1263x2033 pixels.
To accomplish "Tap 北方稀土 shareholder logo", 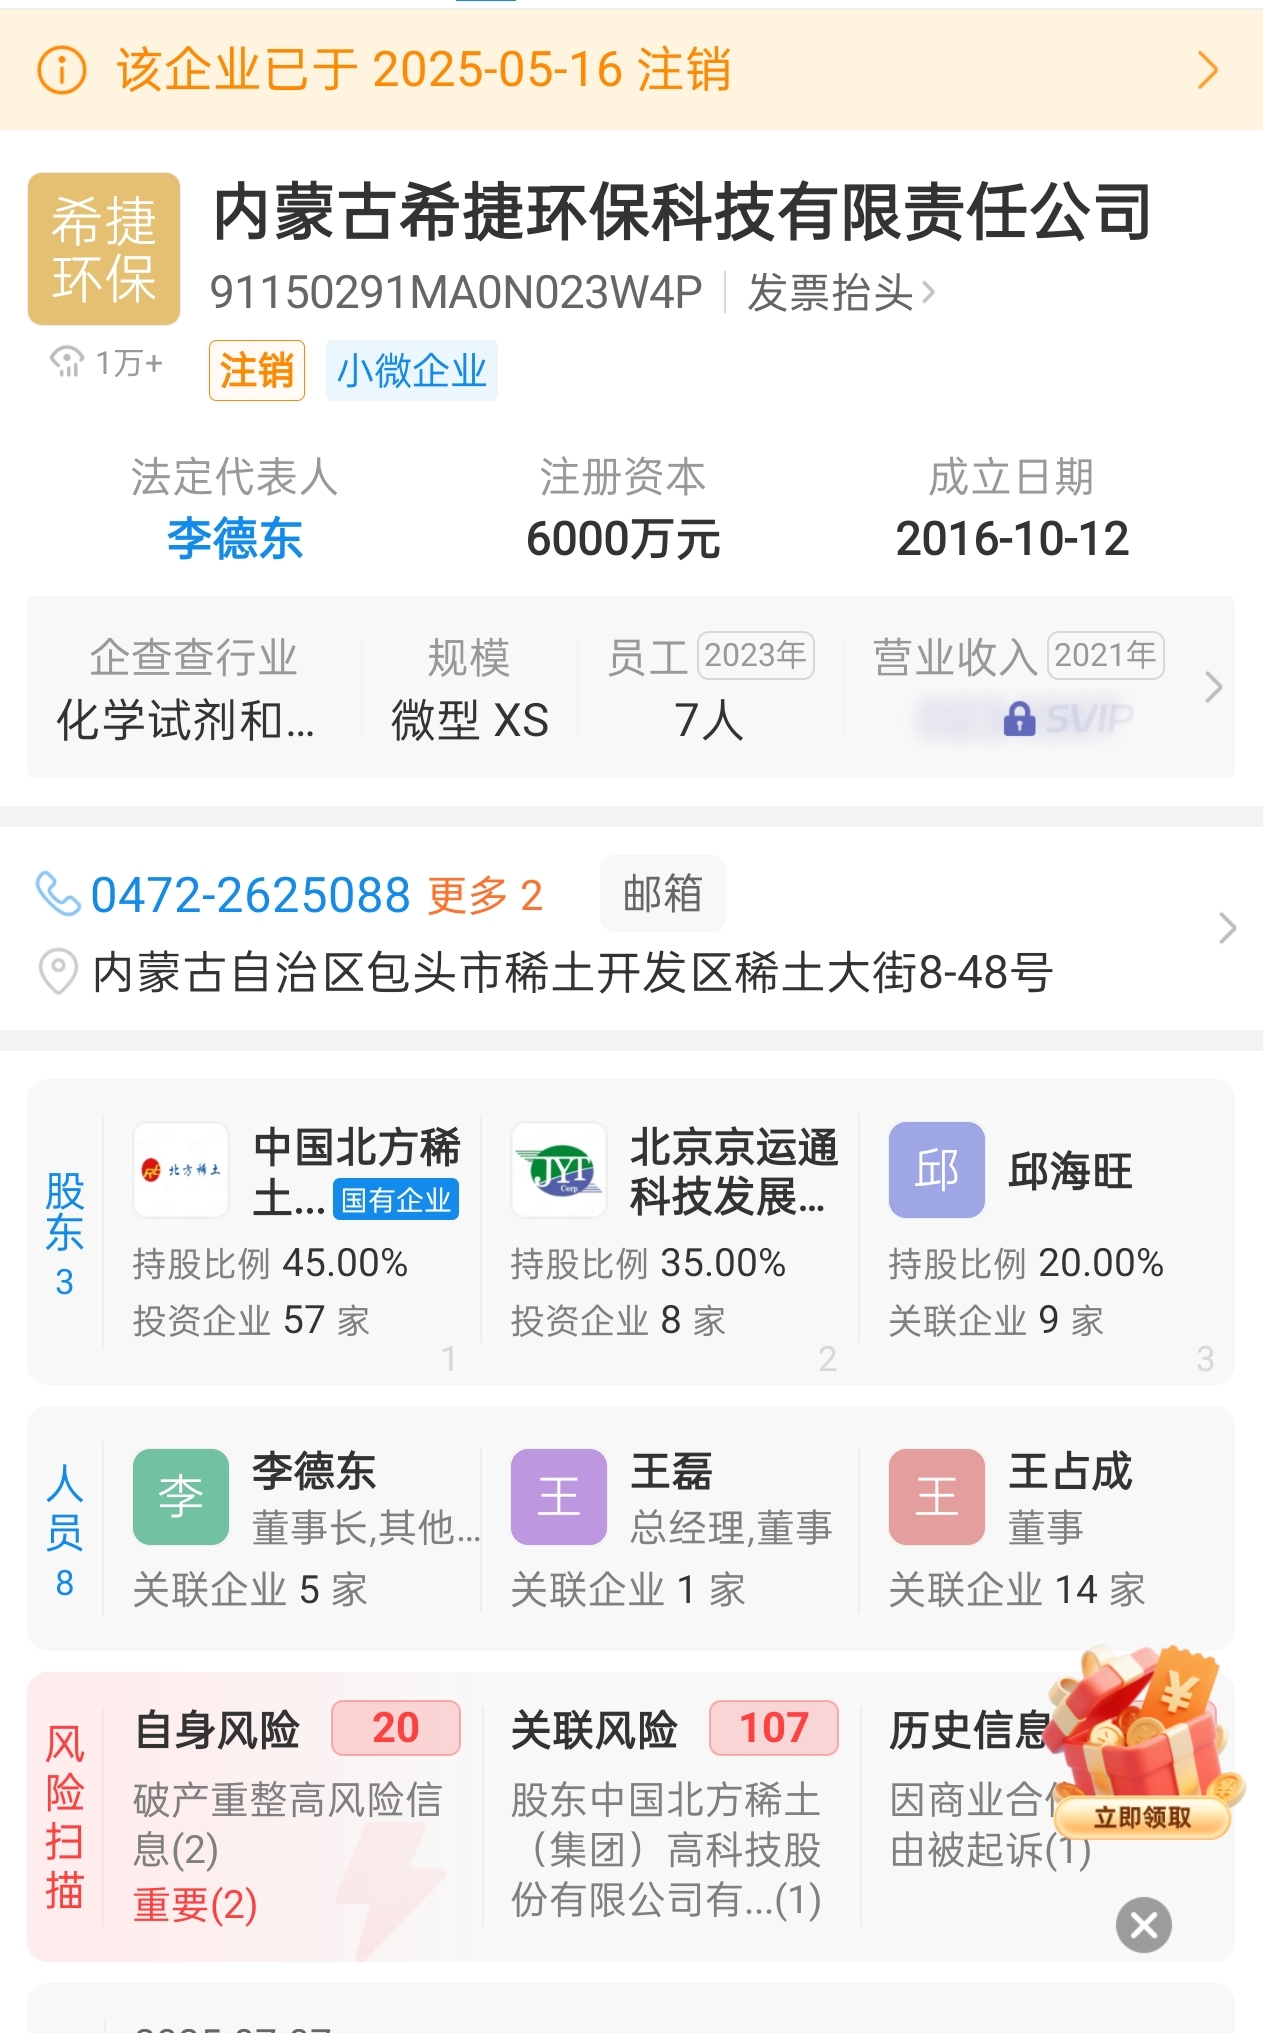I will [181, 1170].
